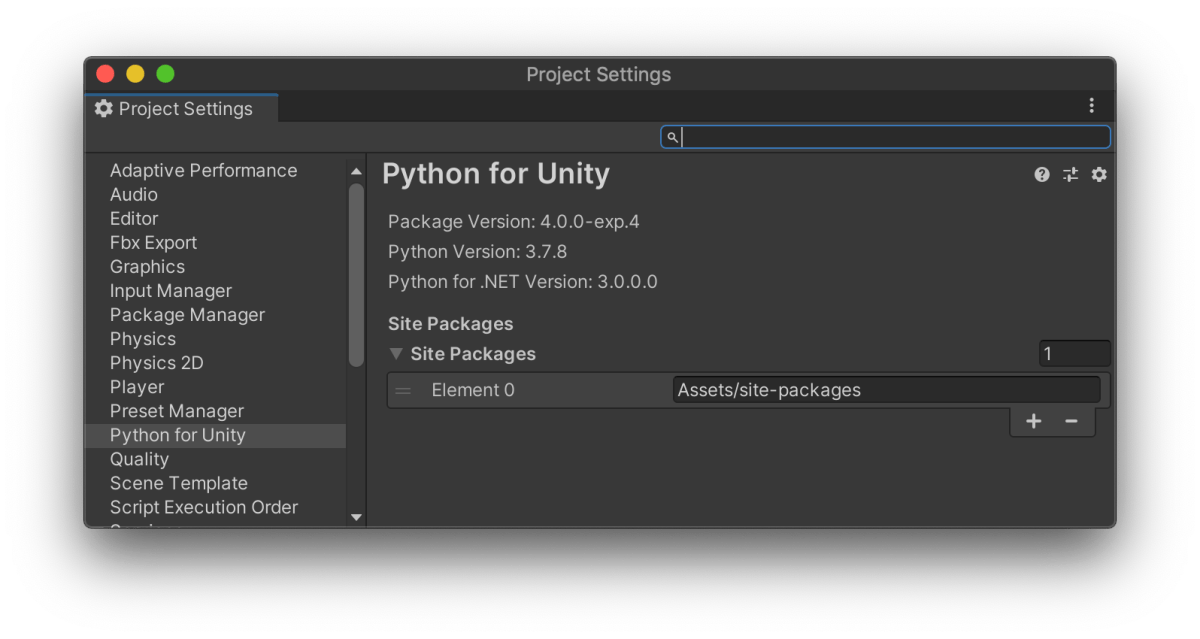Select Package Manager in the sidebar
This screenshot has height=639, width=1200.
(187, 315)
